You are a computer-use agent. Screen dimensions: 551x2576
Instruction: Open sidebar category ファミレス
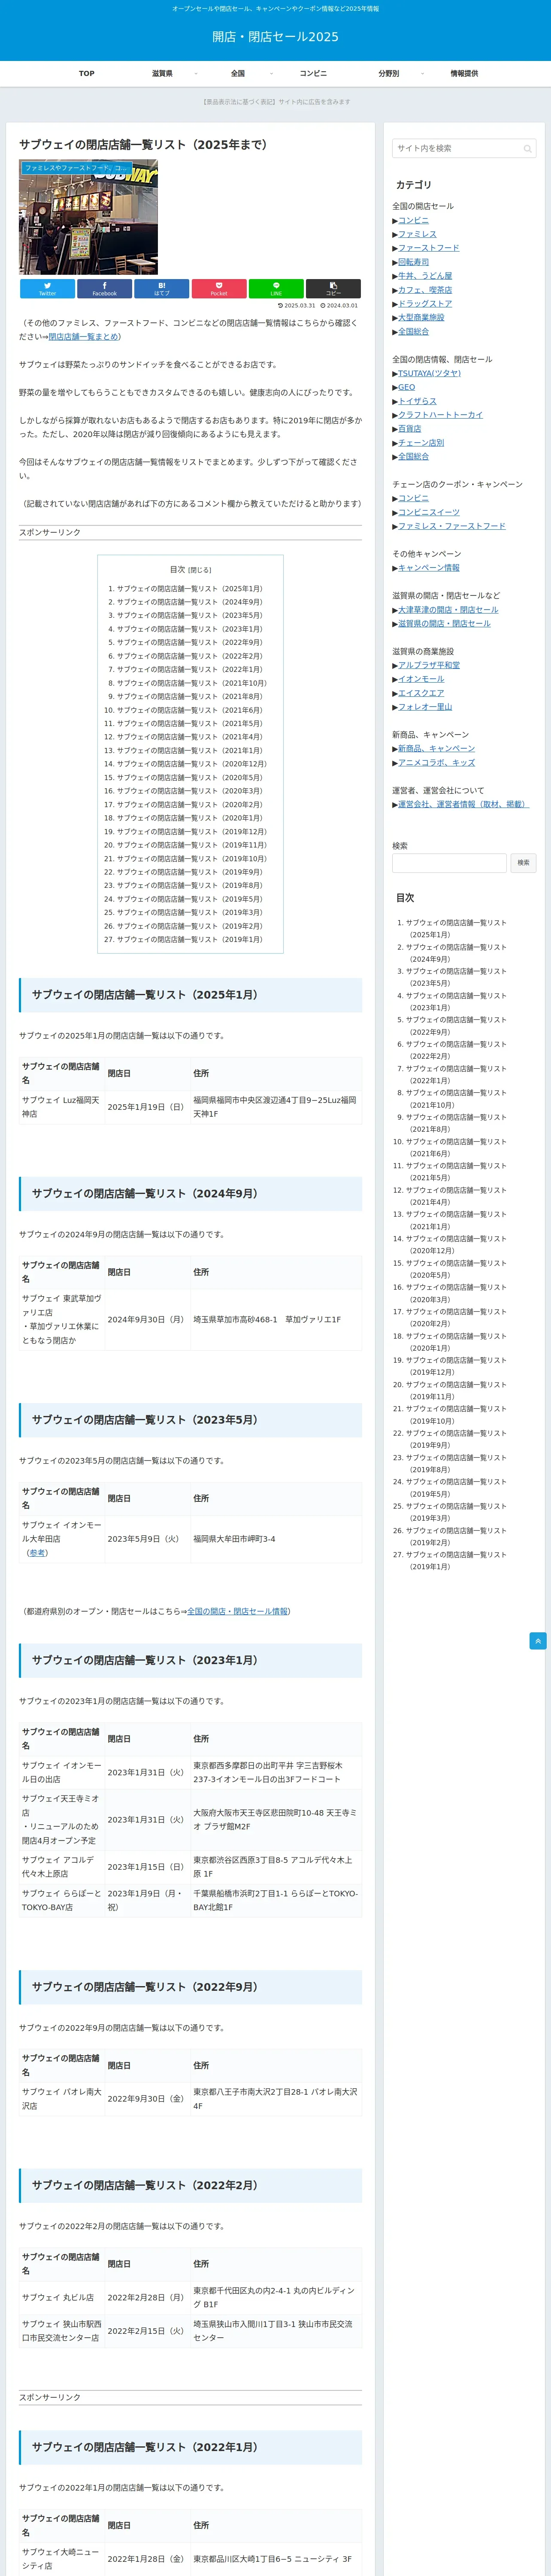(417, 234)
